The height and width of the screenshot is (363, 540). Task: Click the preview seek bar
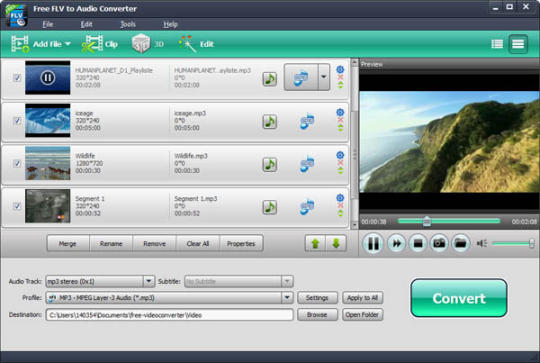click(x=448, y=221)
